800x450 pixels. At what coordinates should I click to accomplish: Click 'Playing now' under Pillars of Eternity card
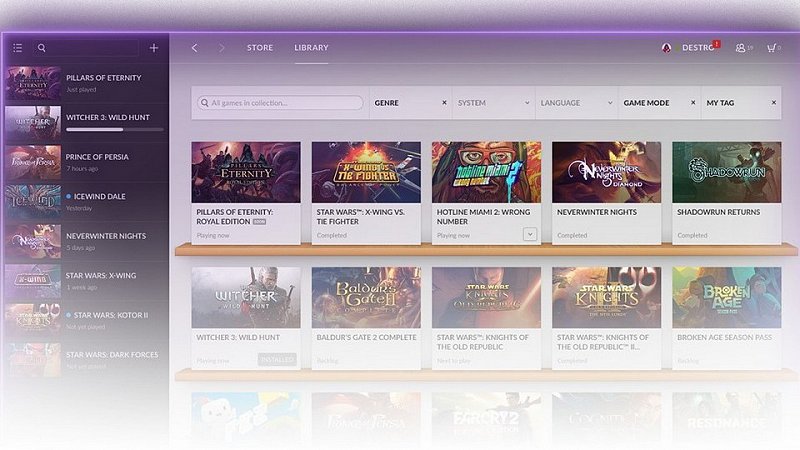tap(213, 235)
